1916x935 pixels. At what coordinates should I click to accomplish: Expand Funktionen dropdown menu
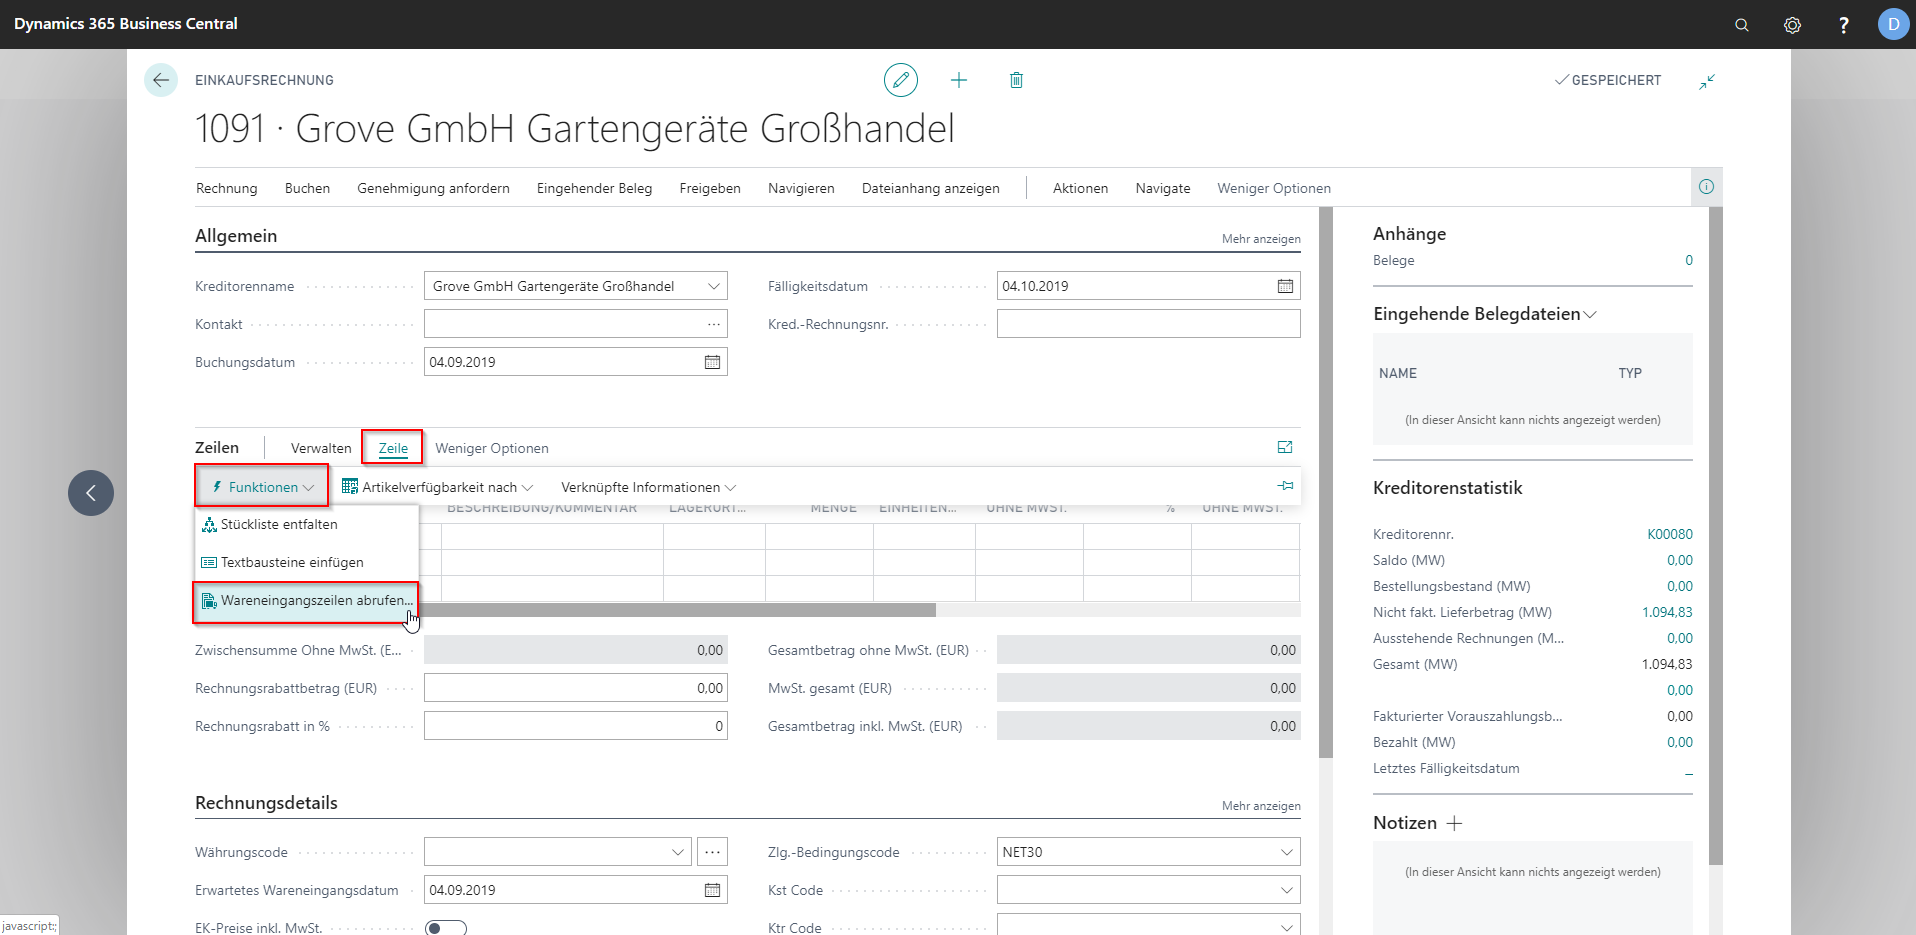(262, 487)
